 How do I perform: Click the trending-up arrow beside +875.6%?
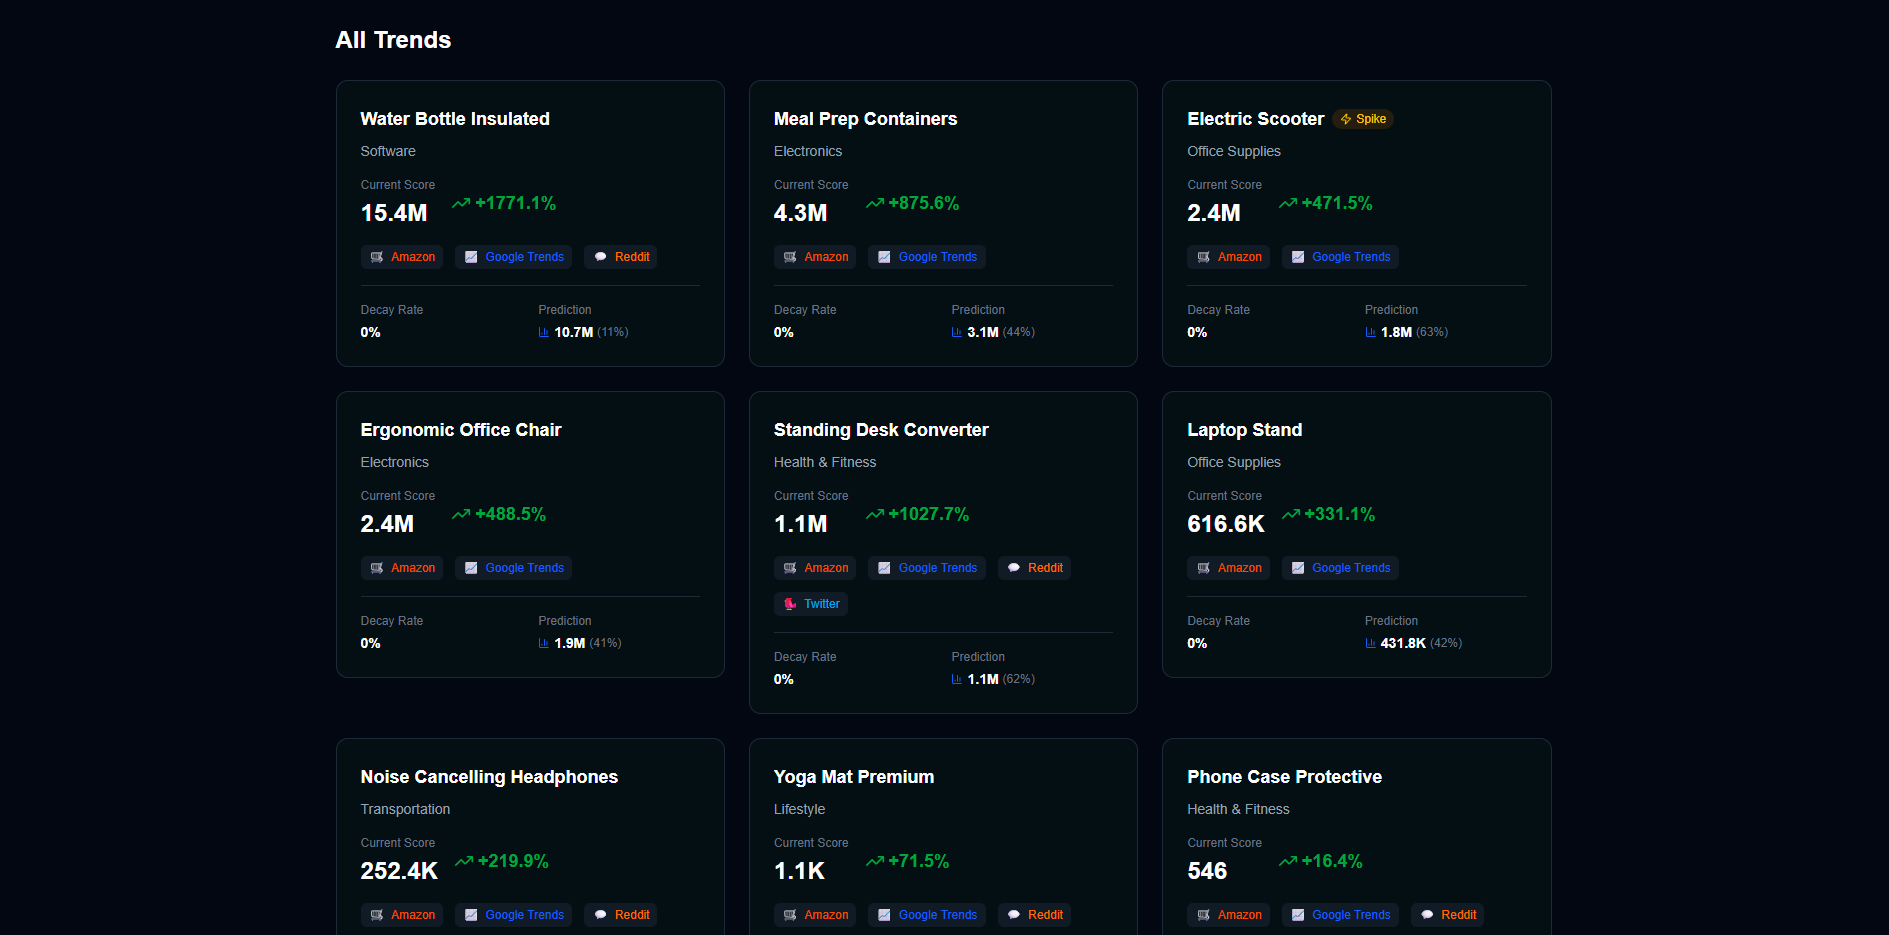pos(875,203)
